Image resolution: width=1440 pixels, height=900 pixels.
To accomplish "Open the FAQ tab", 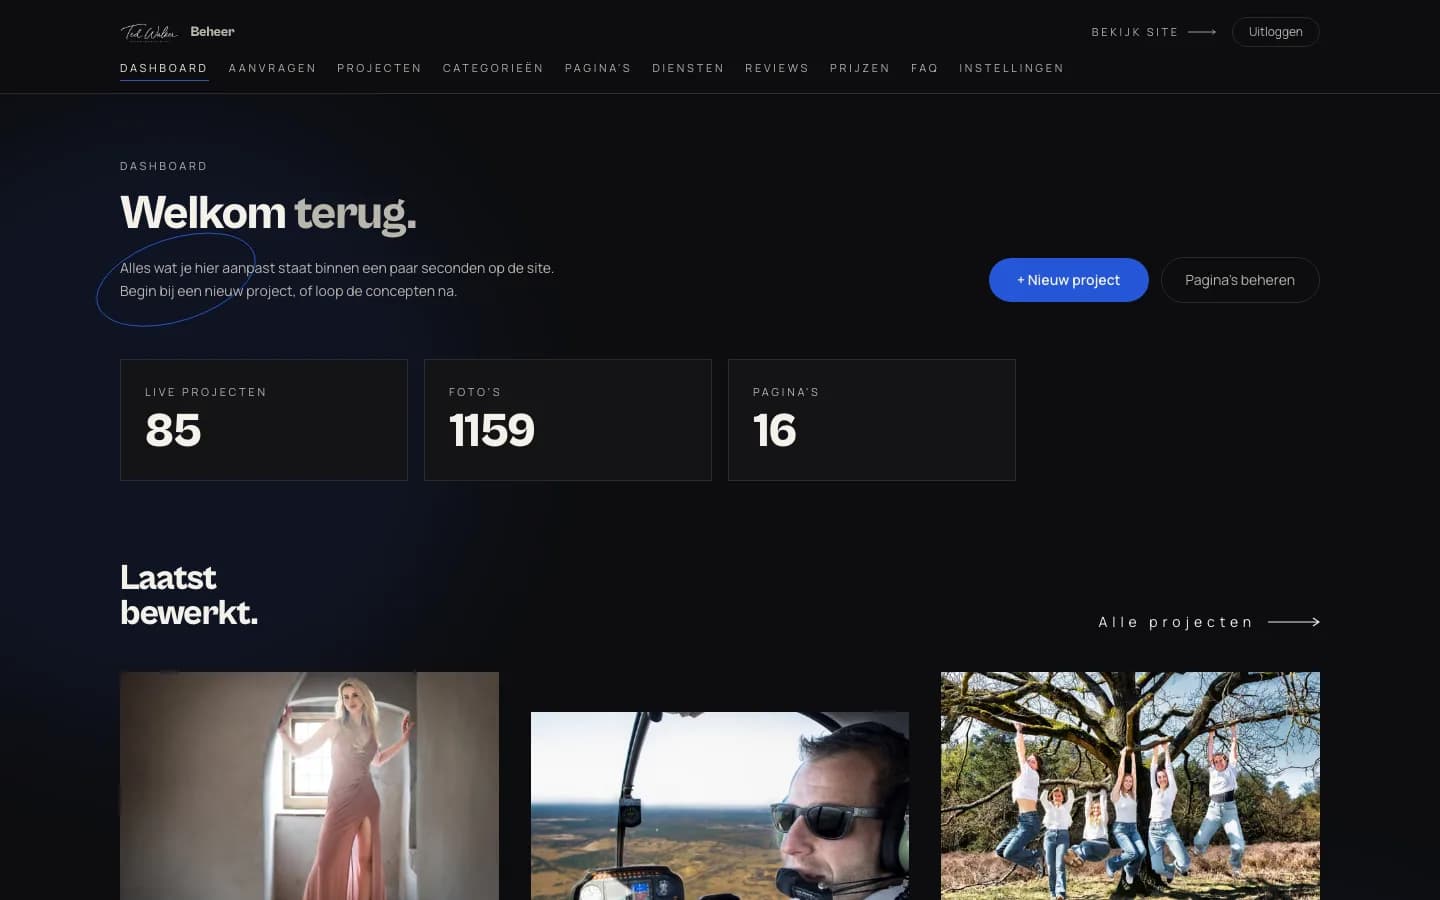I will [925, 68].
